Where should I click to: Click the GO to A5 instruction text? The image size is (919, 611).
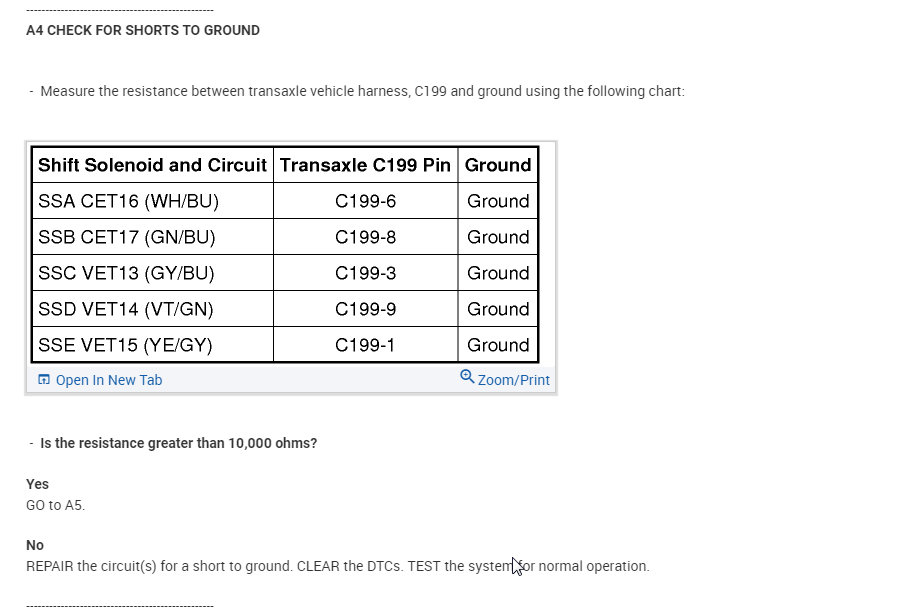pyautogui.click(x=56, y=505)
